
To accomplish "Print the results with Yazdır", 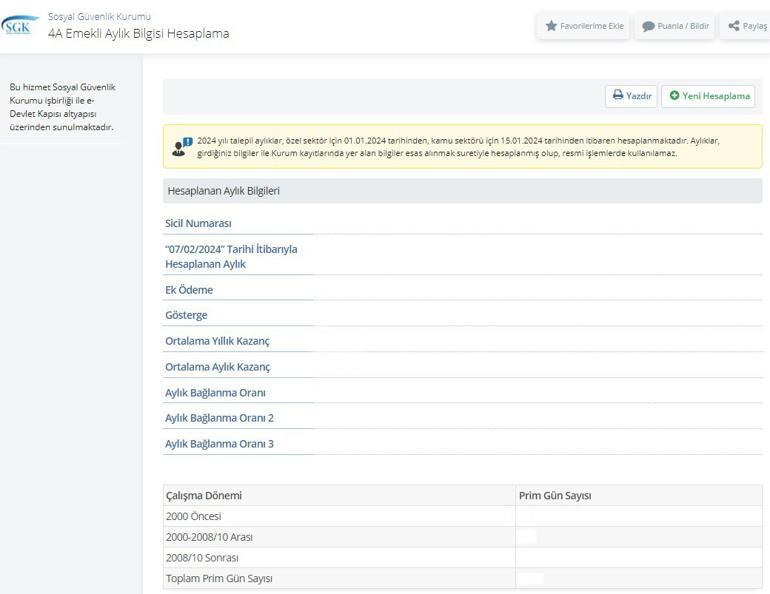I will pos(631,96).
